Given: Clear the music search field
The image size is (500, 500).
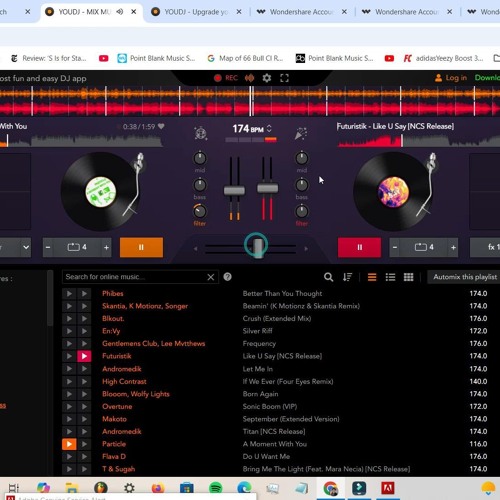Looking at the screenshot, I should [x=211, y=277].
